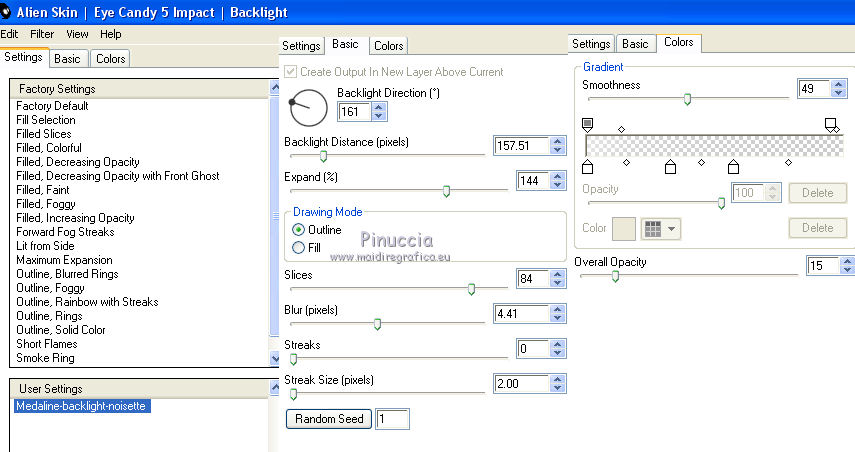Decrease the Slices value

[557, 283]
